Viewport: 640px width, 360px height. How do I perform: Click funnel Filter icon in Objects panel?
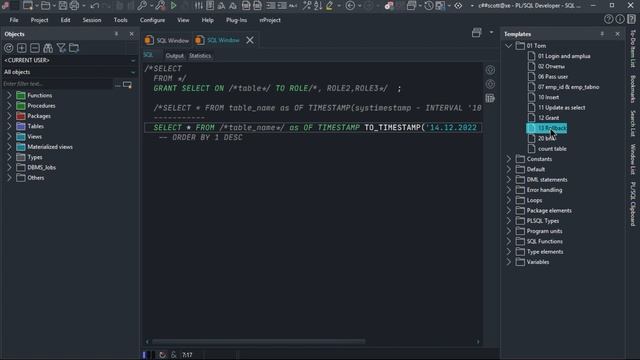coord(61,48)
